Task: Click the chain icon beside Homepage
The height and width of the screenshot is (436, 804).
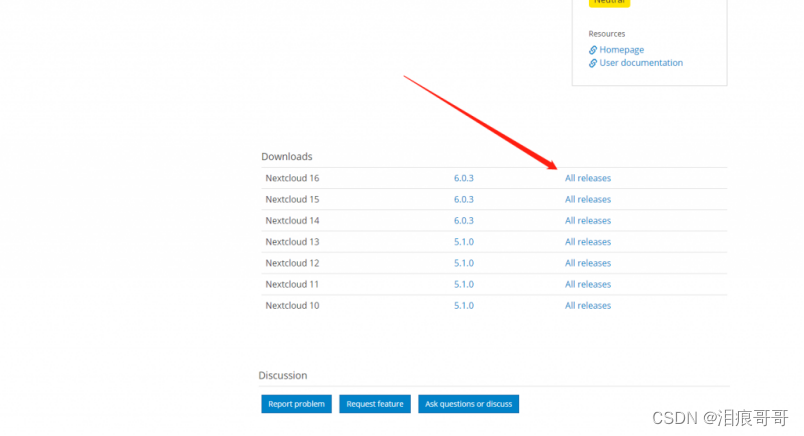Action: click(x=593, y=50)
